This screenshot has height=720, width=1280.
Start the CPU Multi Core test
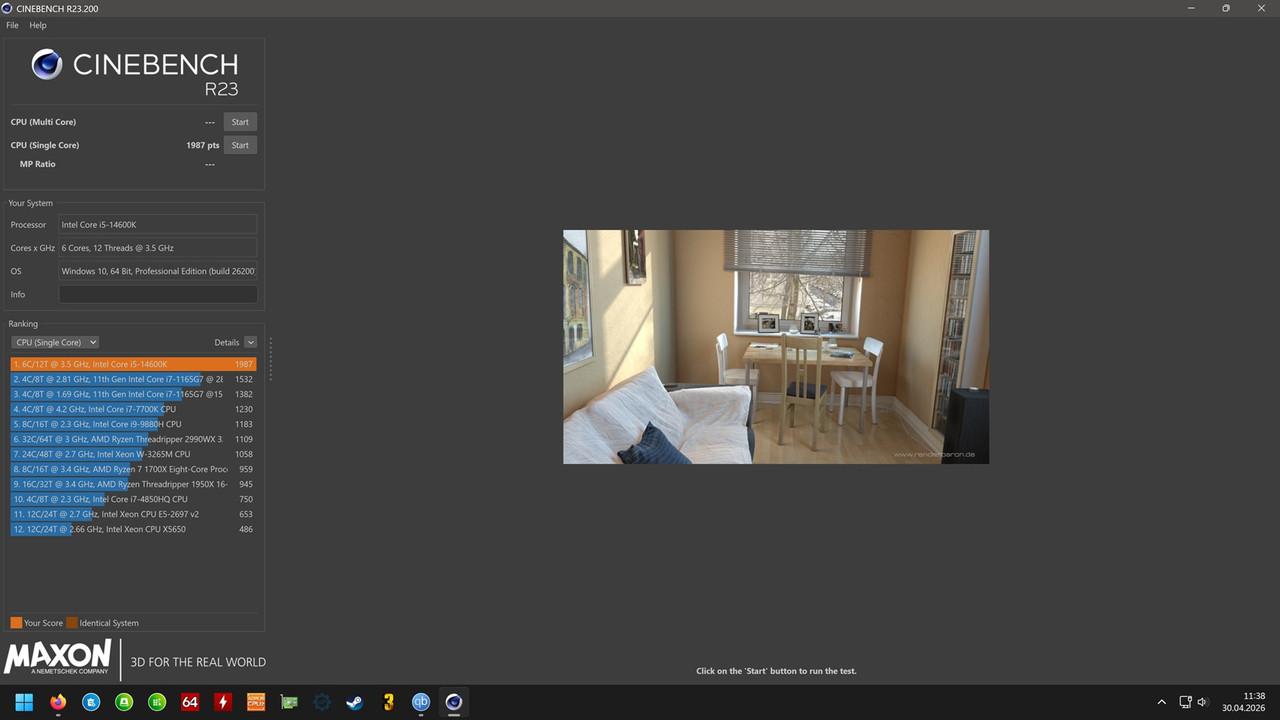pos(240,122)
